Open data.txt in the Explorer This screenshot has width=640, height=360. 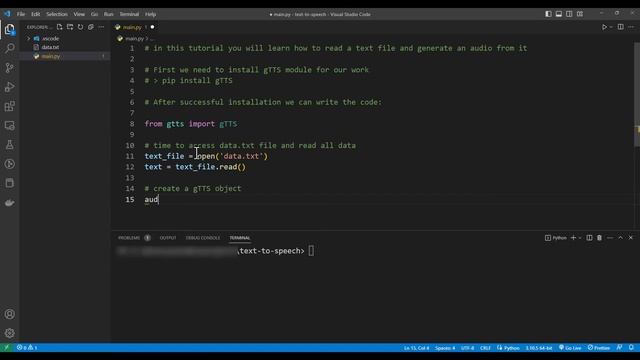tap(50, 47)
